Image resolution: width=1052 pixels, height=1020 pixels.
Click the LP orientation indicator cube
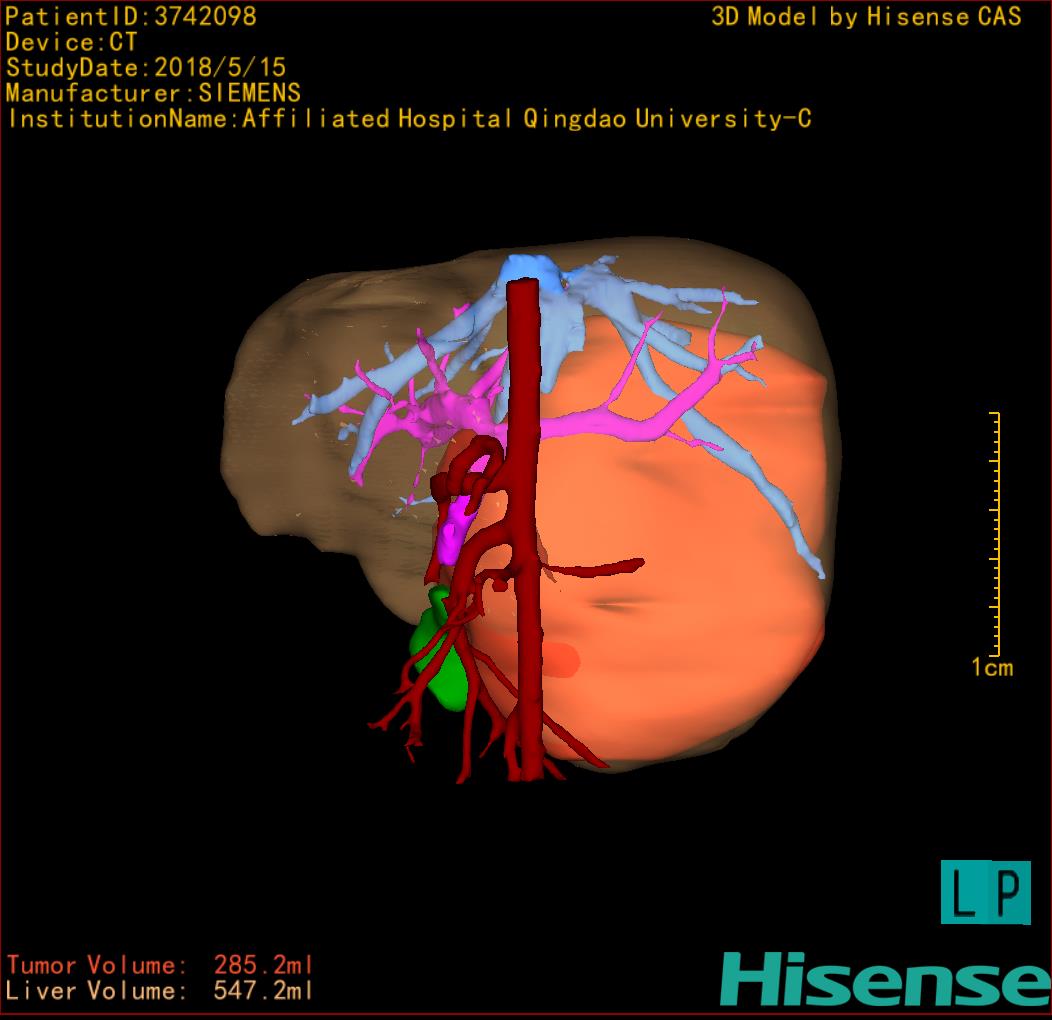(985, 892)
